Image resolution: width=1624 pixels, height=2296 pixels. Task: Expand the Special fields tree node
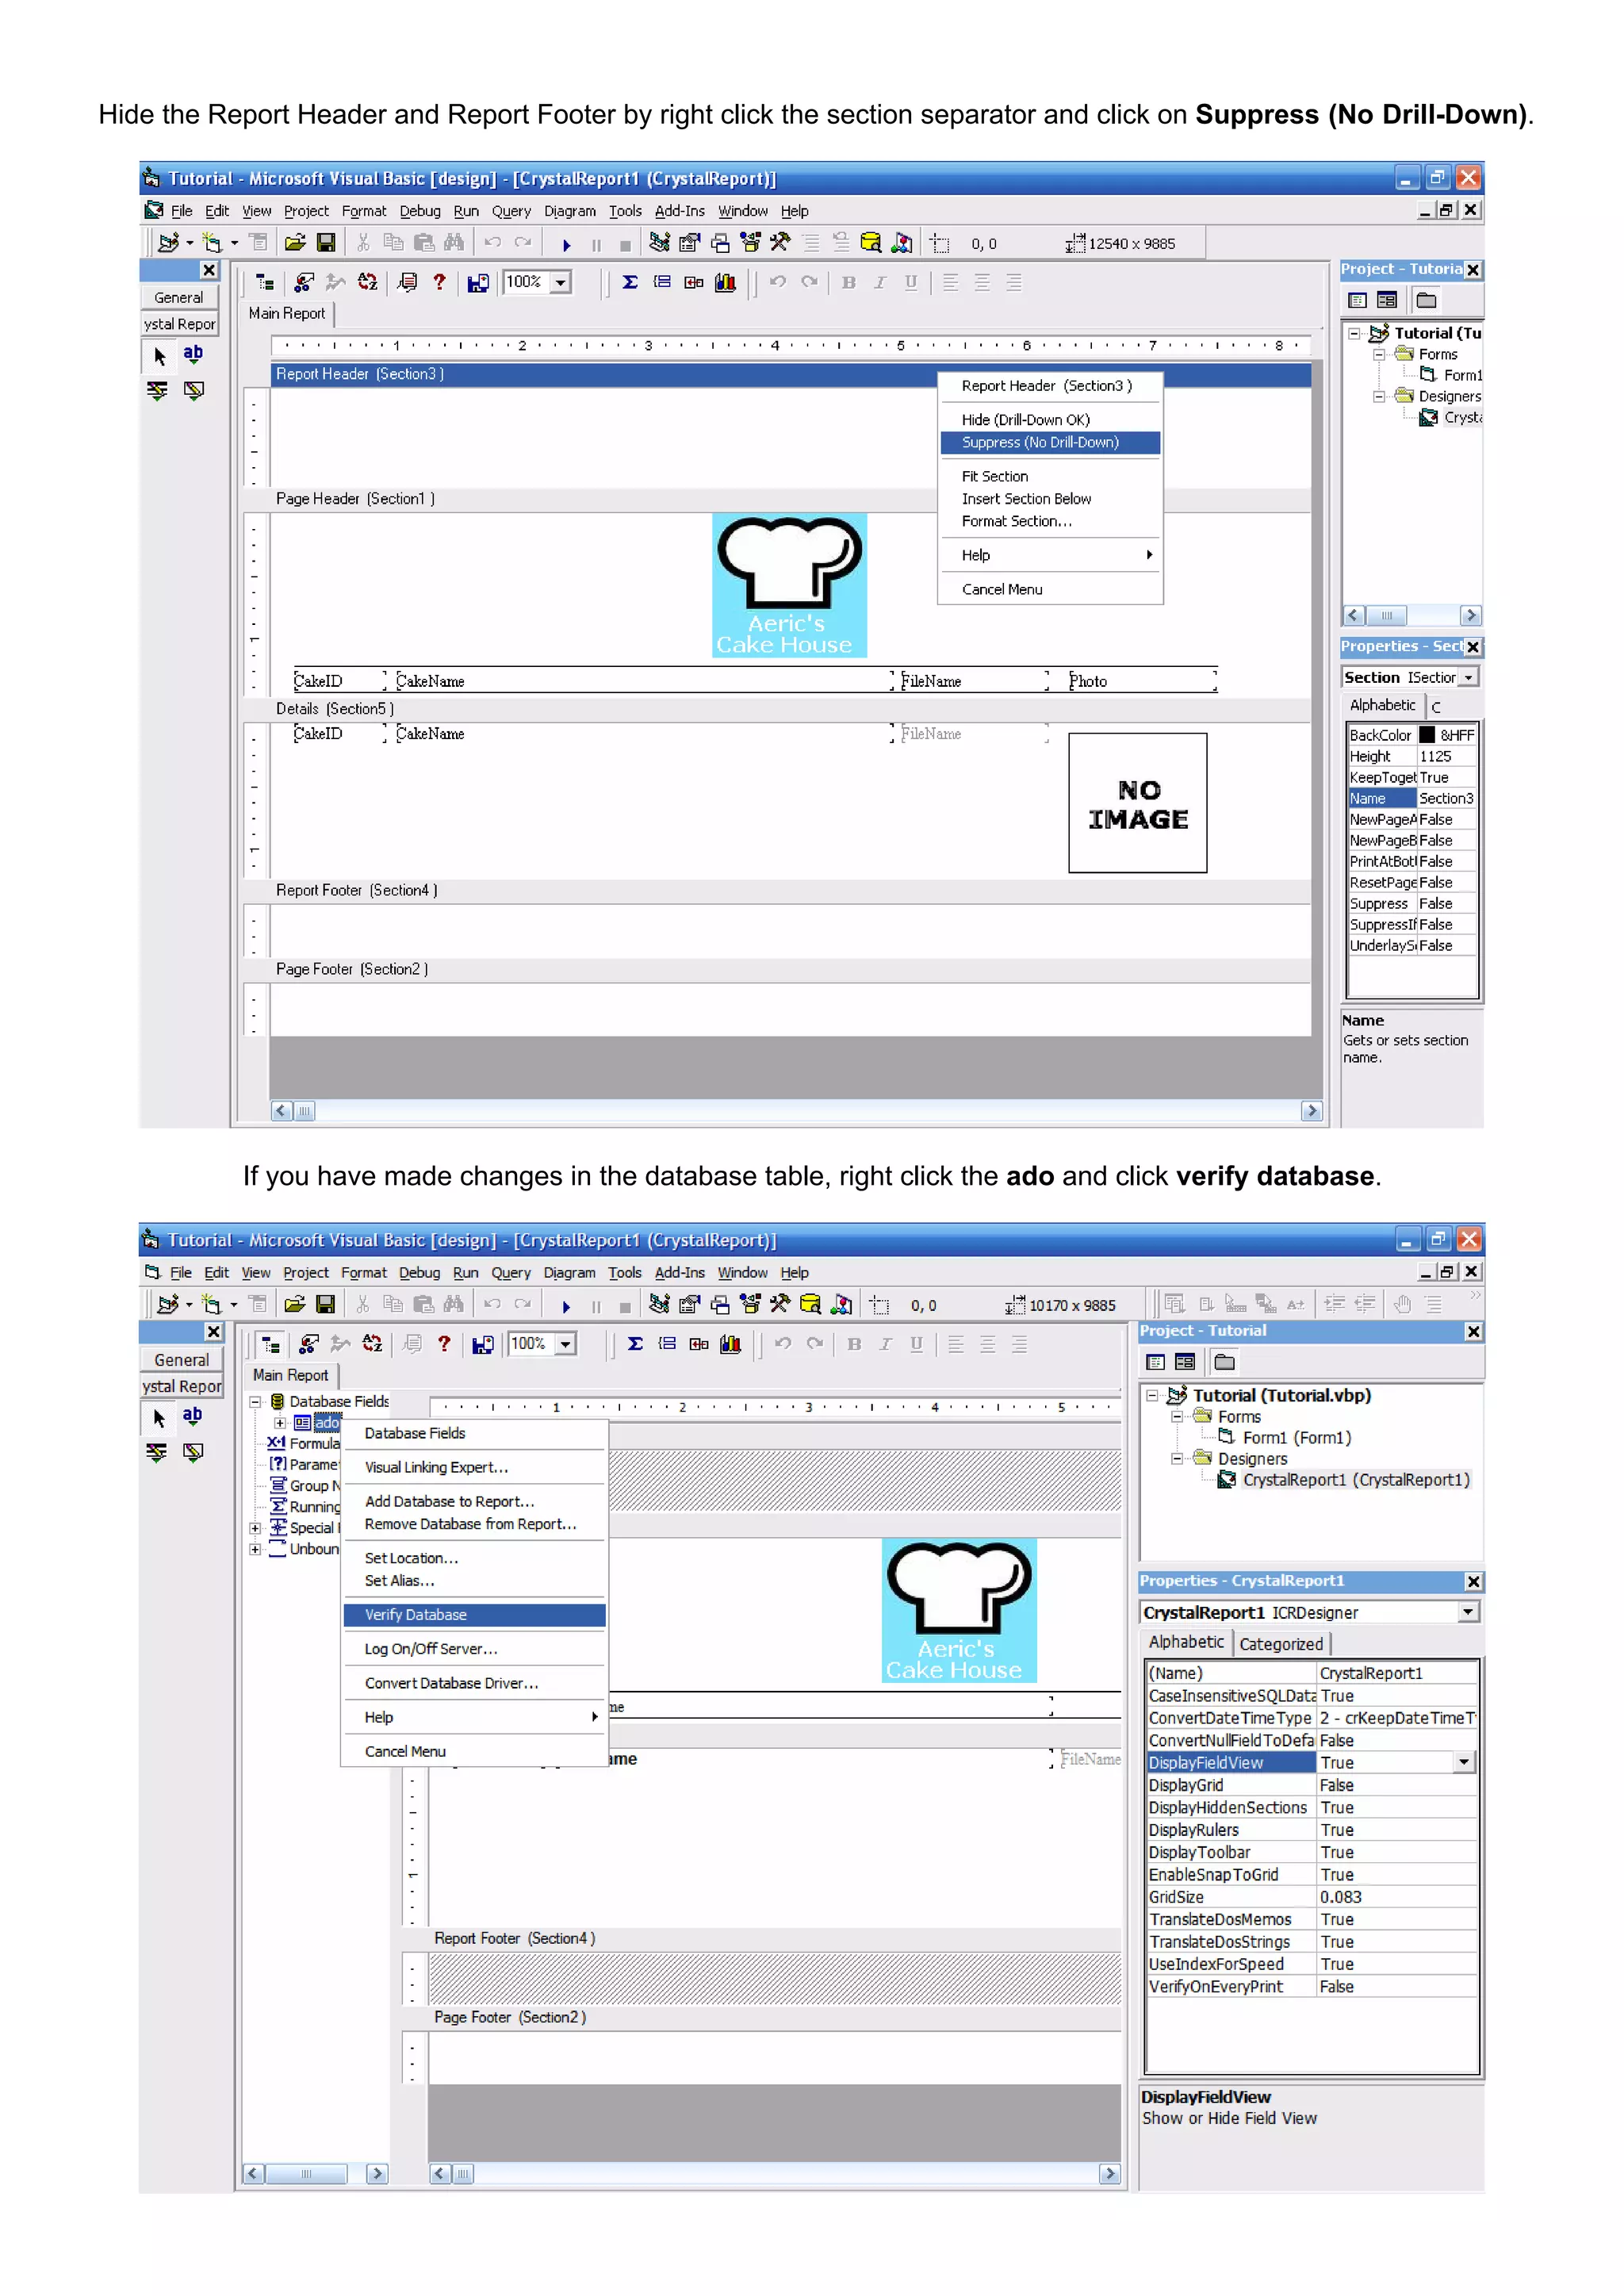coord(255,1528)
